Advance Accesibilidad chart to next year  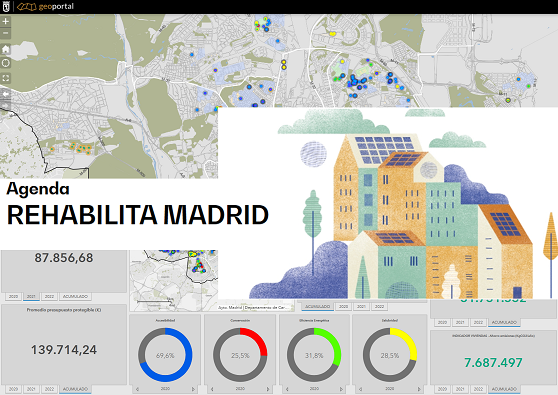pyautogui.click(x=194, y=389)
